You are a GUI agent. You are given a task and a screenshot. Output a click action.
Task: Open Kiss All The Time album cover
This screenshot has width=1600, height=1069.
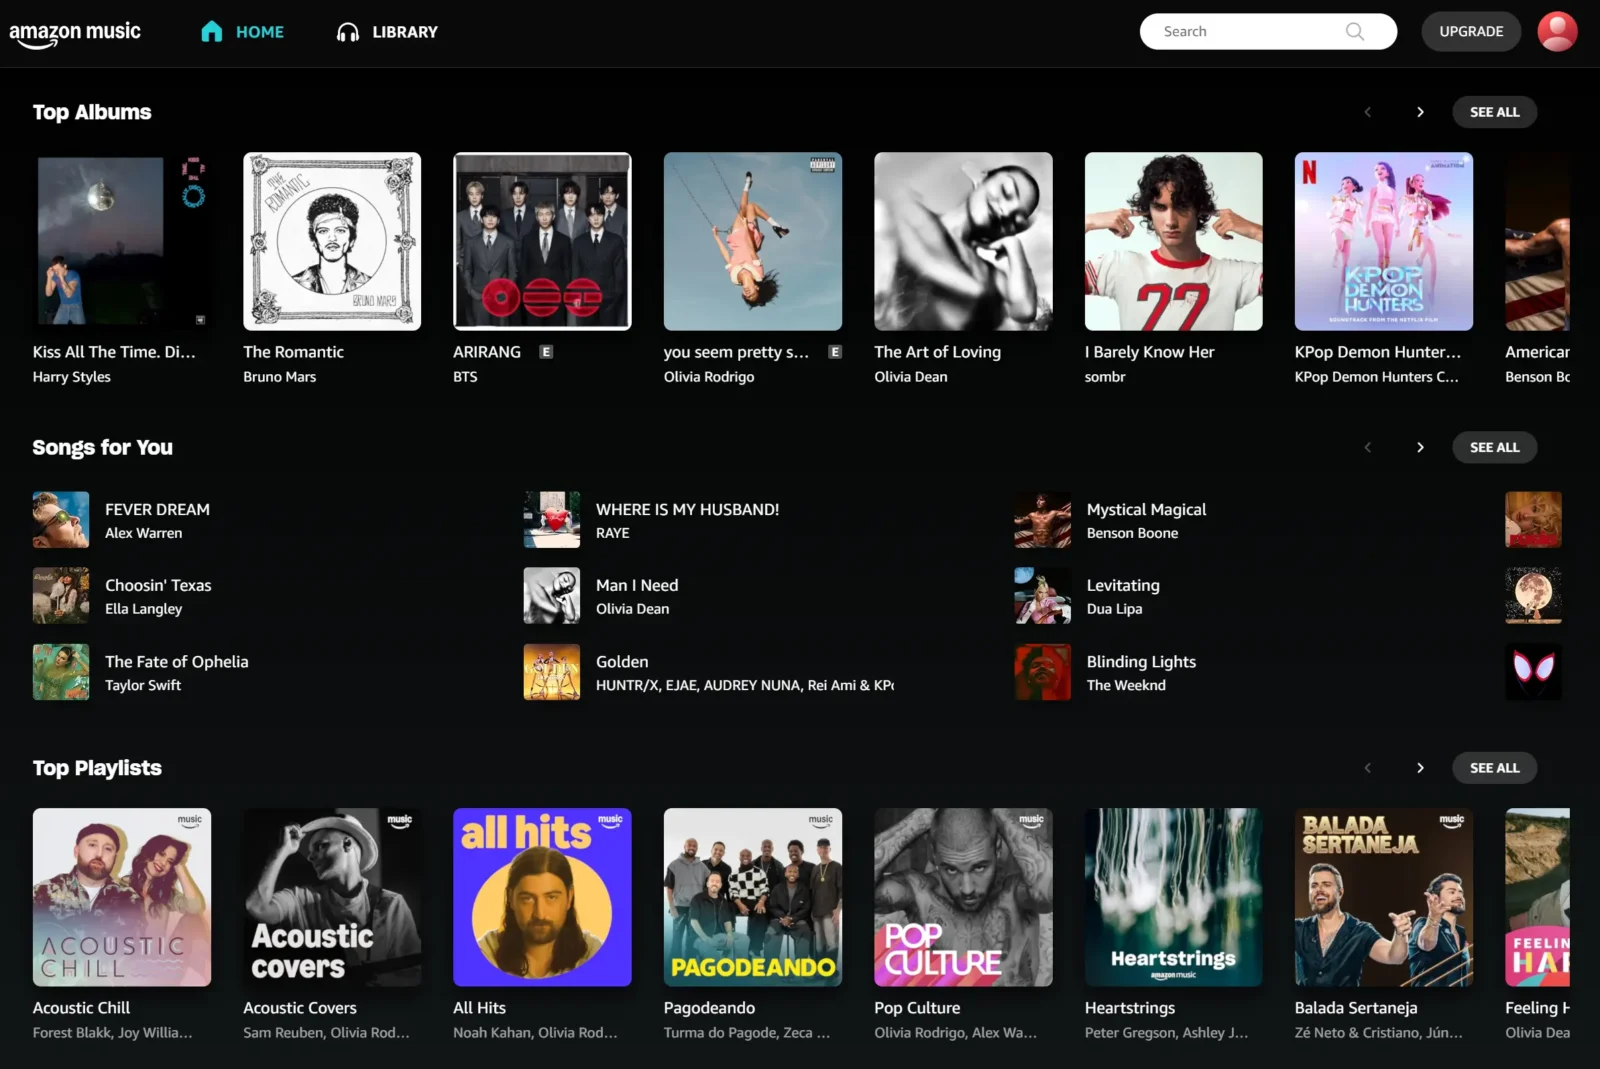point(122,241)
